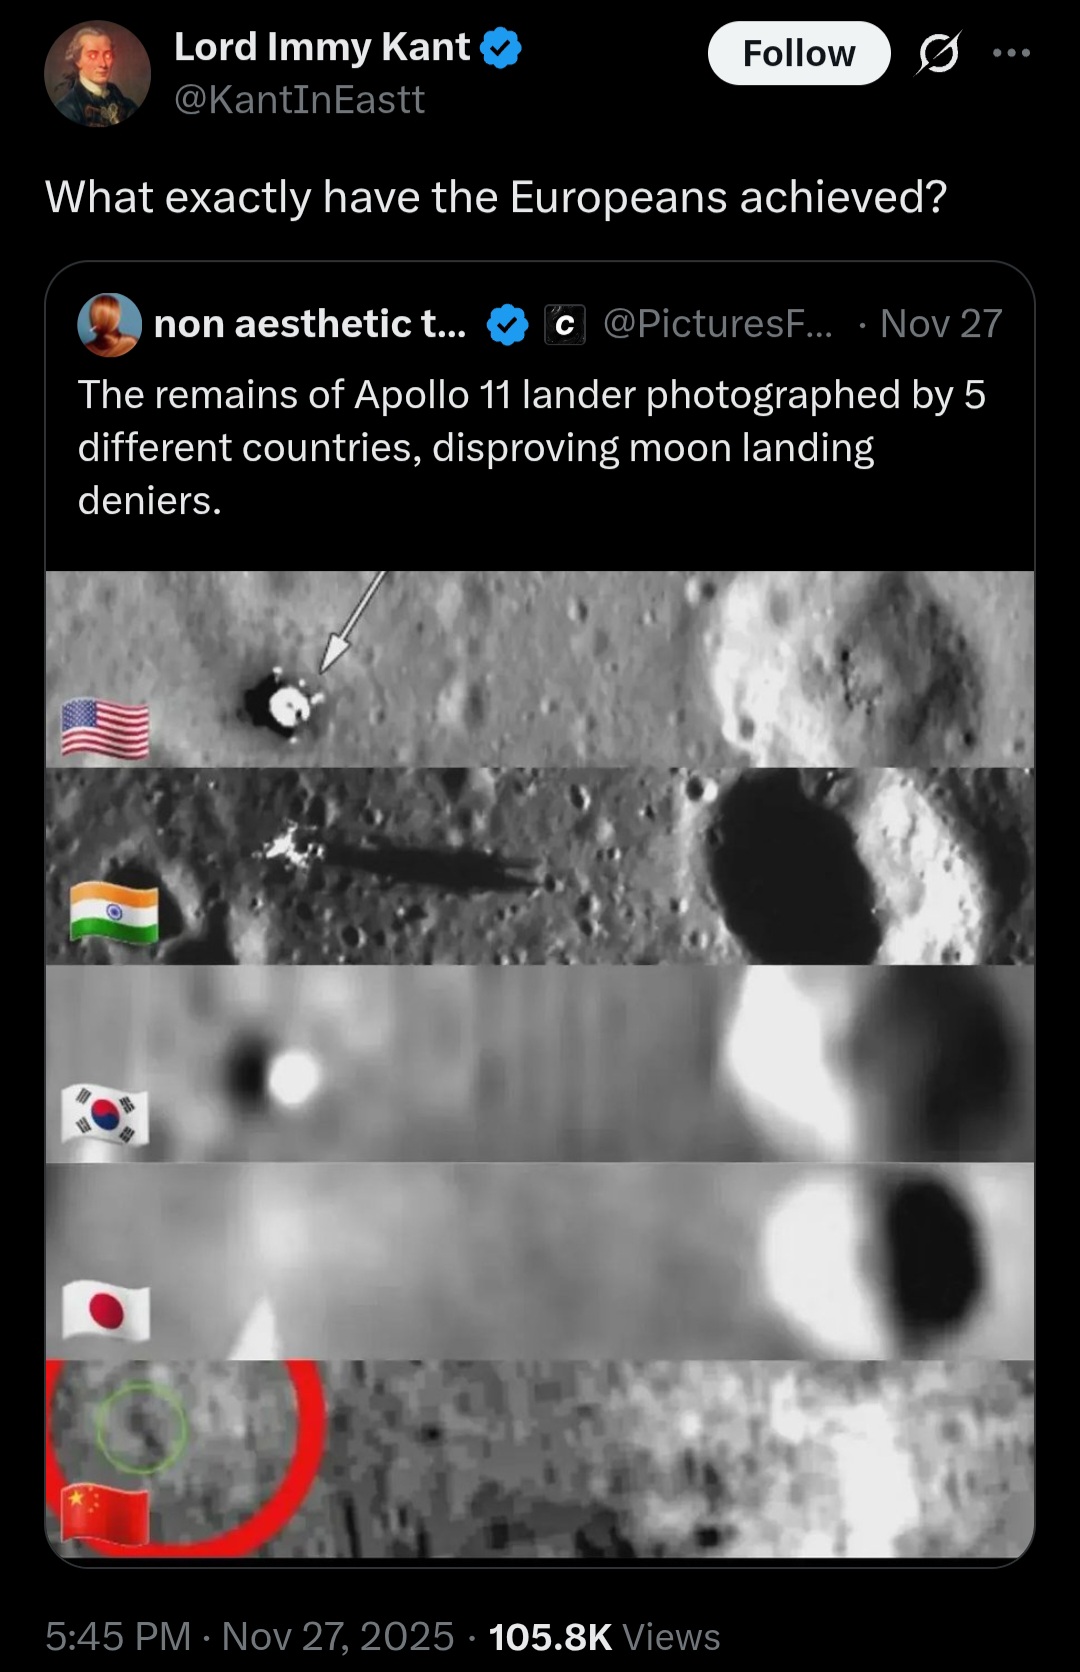The height and width of the screenshot is (1672, 1080).
Task: Tap Lord Immy Kant's blue verified badge
Action: pos(501,48)
